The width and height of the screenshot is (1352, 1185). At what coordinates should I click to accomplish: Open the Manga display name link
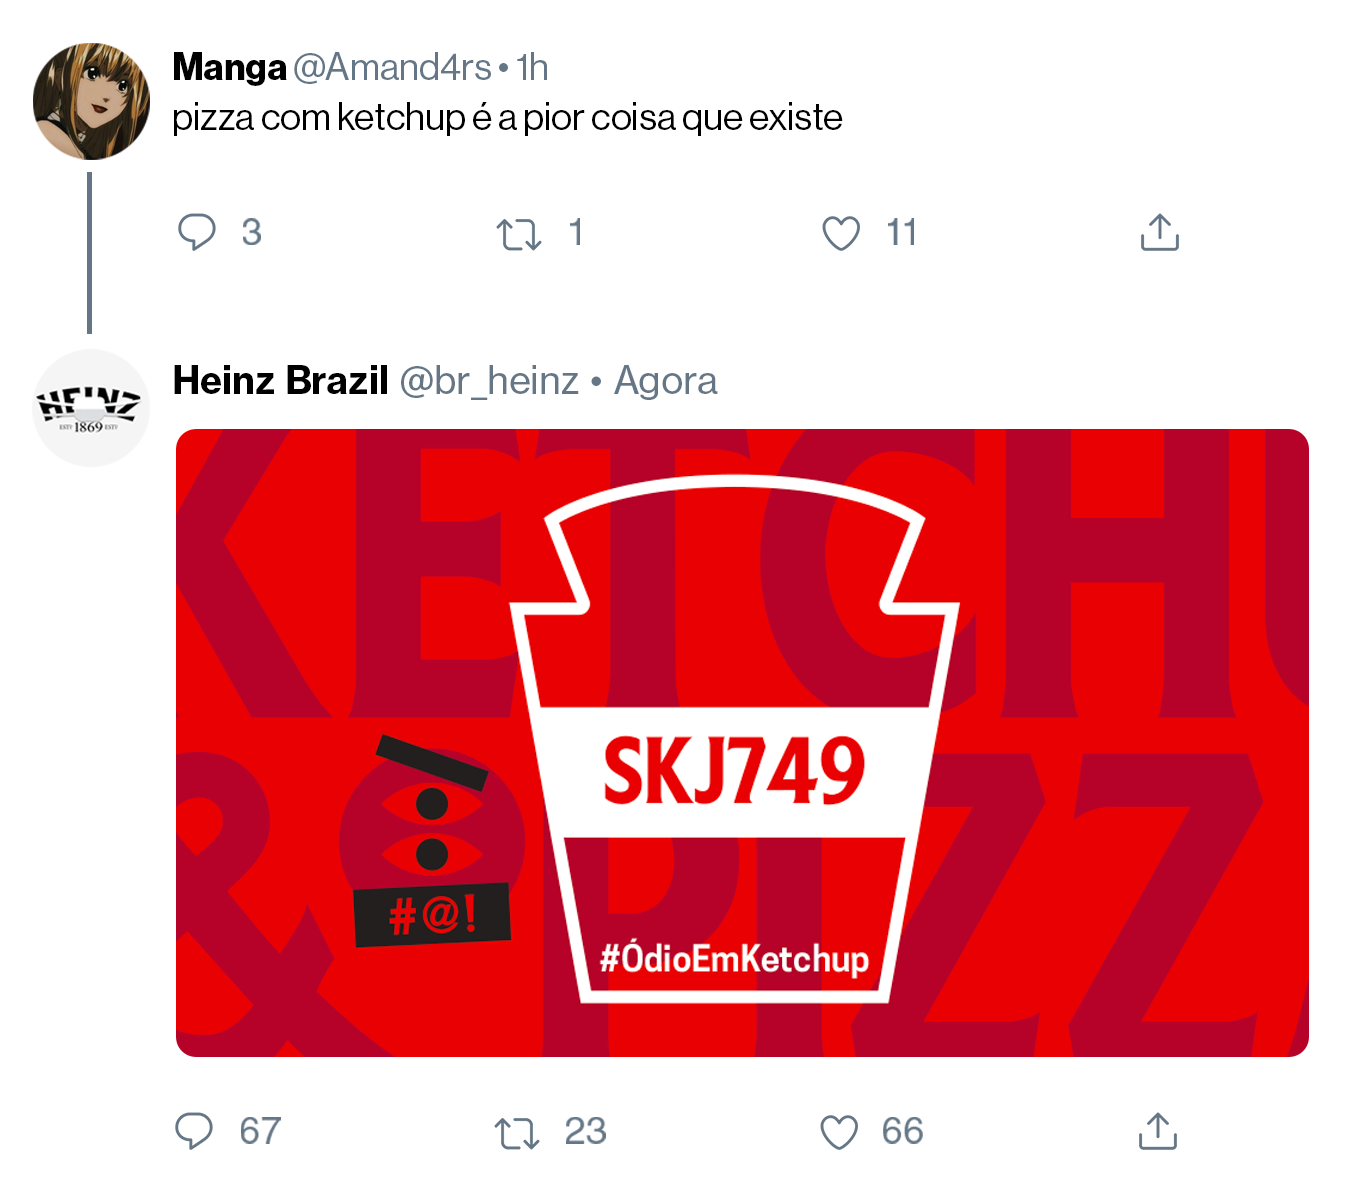click(229, 67)
